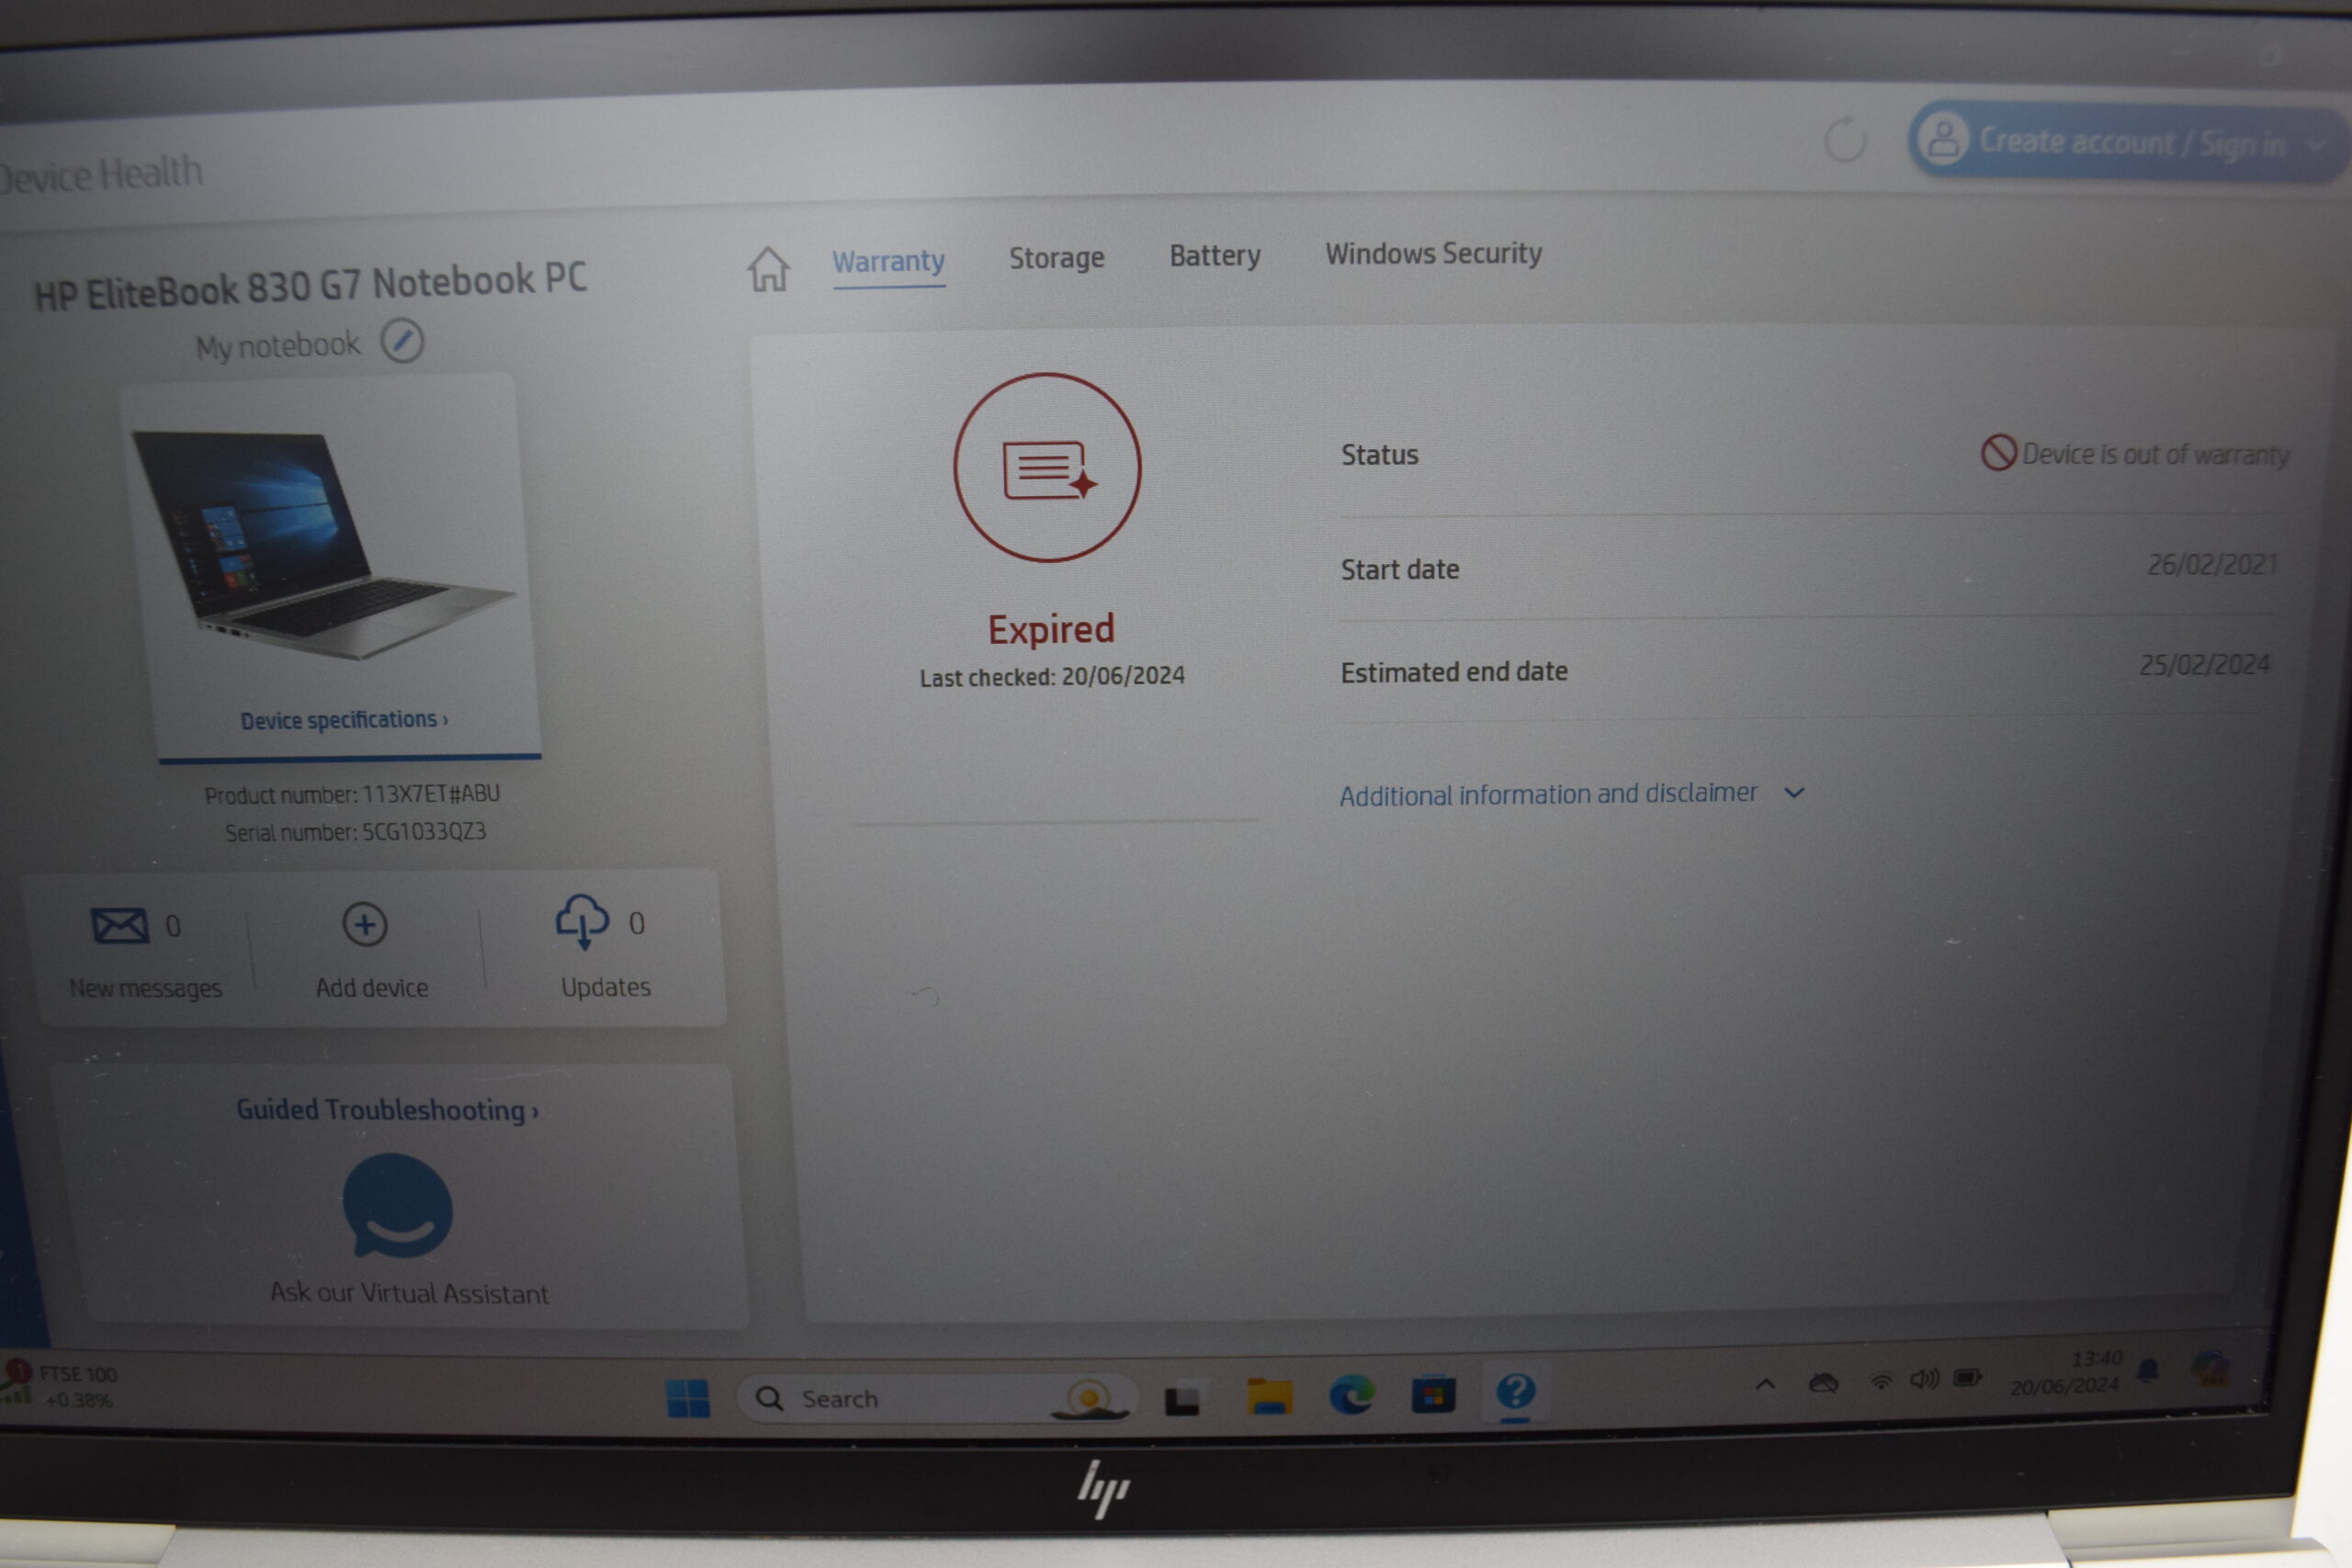Open the Updates cloud download icon
Viewport: 2352px width, 1568px height.
582,921
